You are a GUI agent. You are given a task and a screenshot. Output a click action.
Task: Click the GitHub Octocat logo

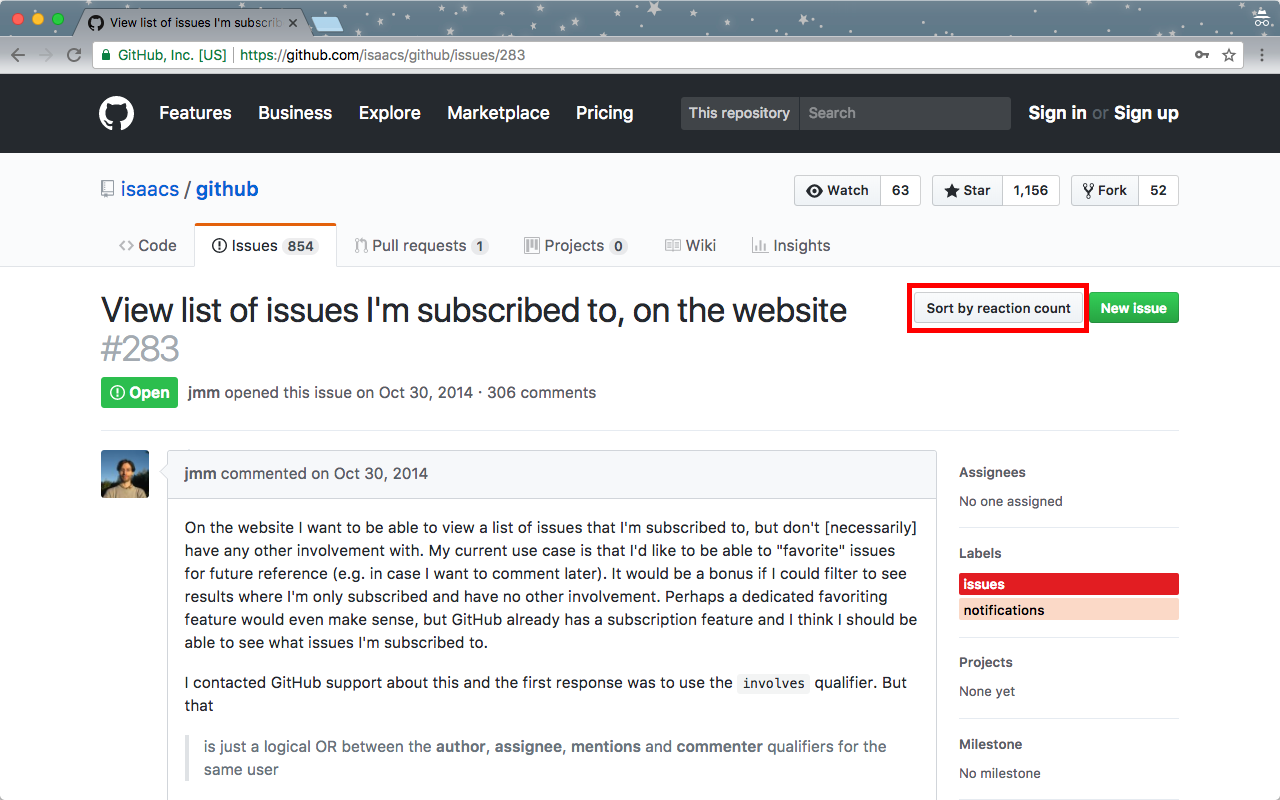(x=116, y=113)
